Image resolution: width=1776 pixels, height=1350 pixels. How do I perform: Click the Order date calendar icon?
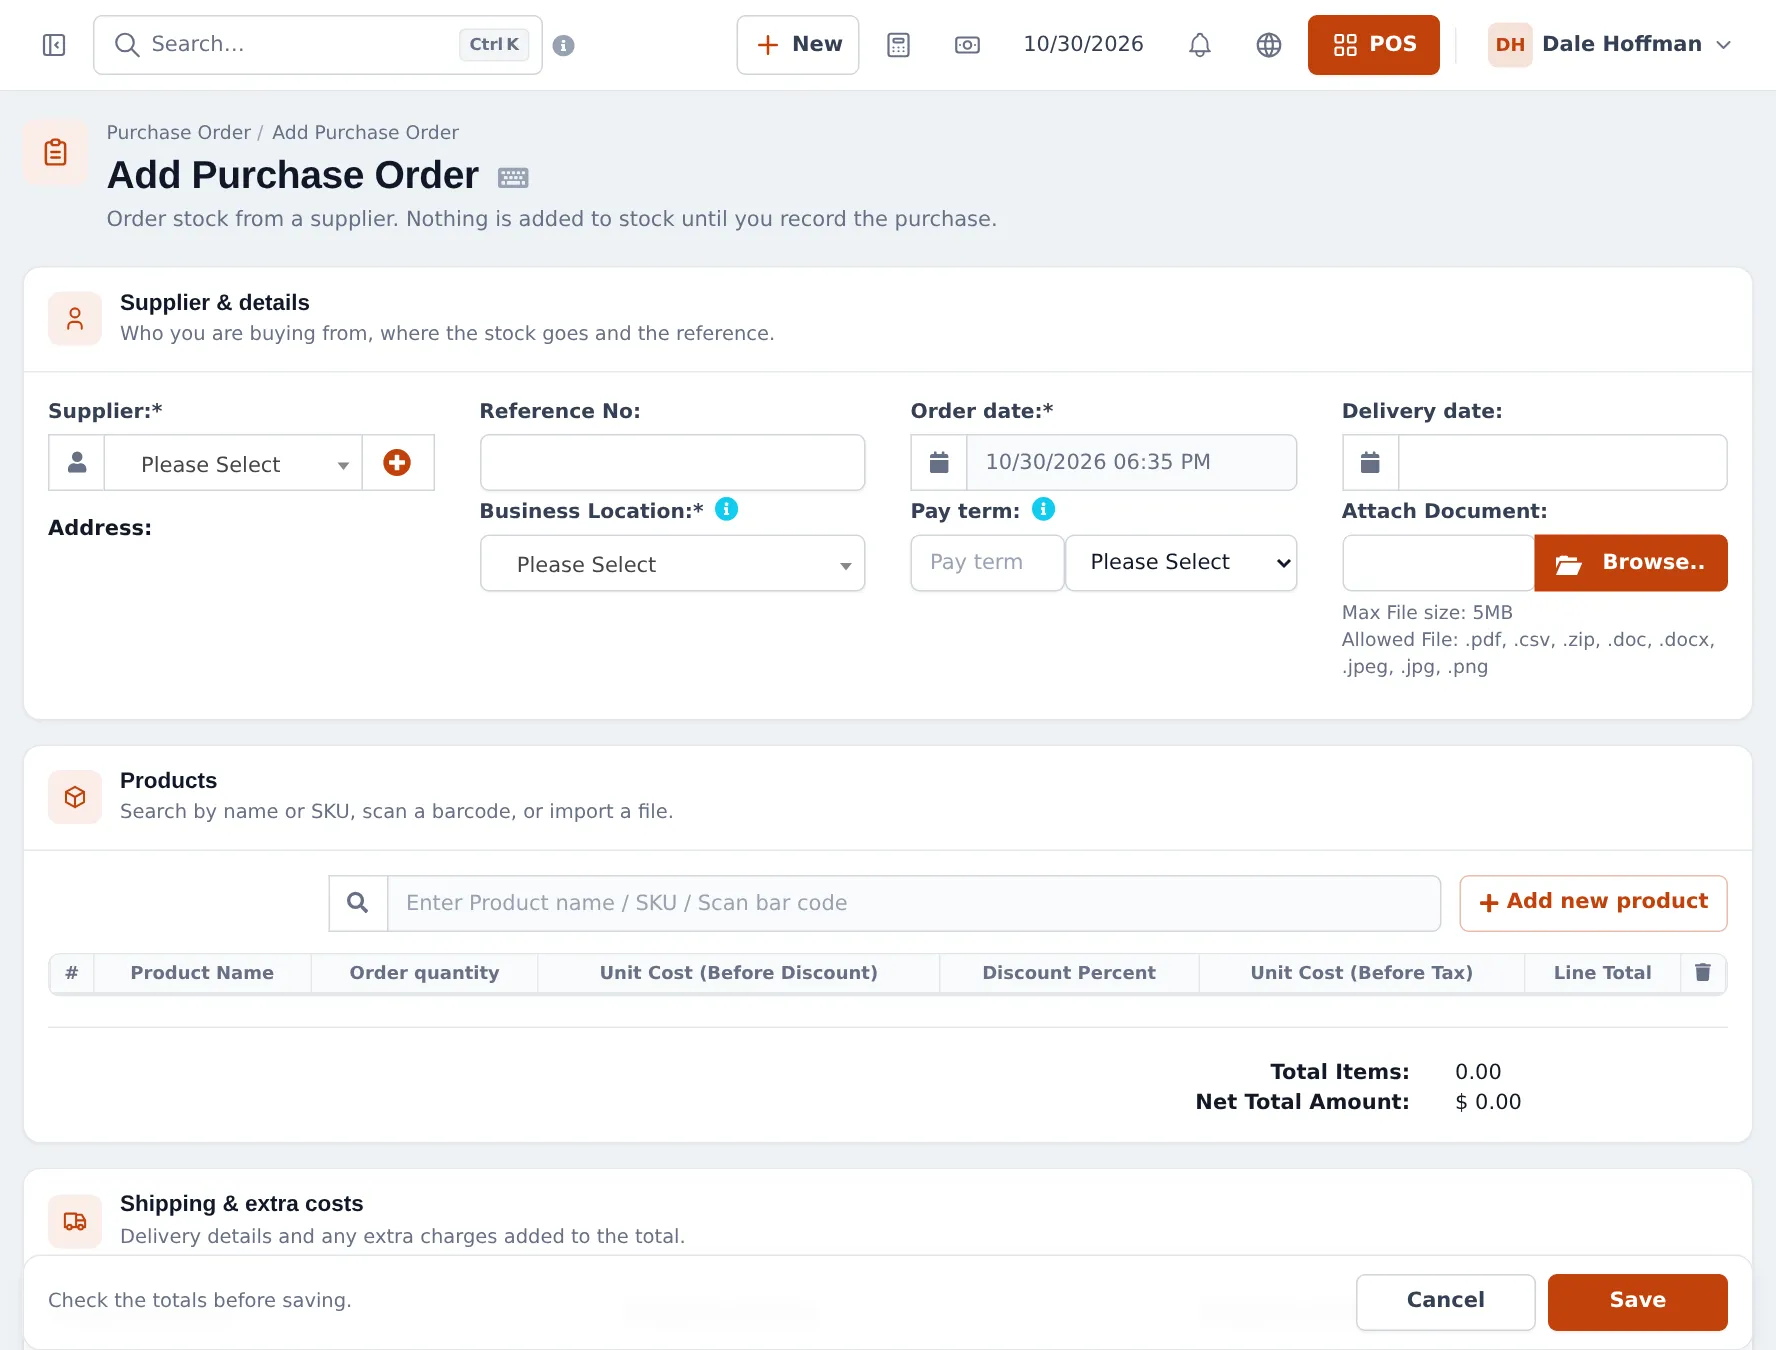(x=939, y=462)
